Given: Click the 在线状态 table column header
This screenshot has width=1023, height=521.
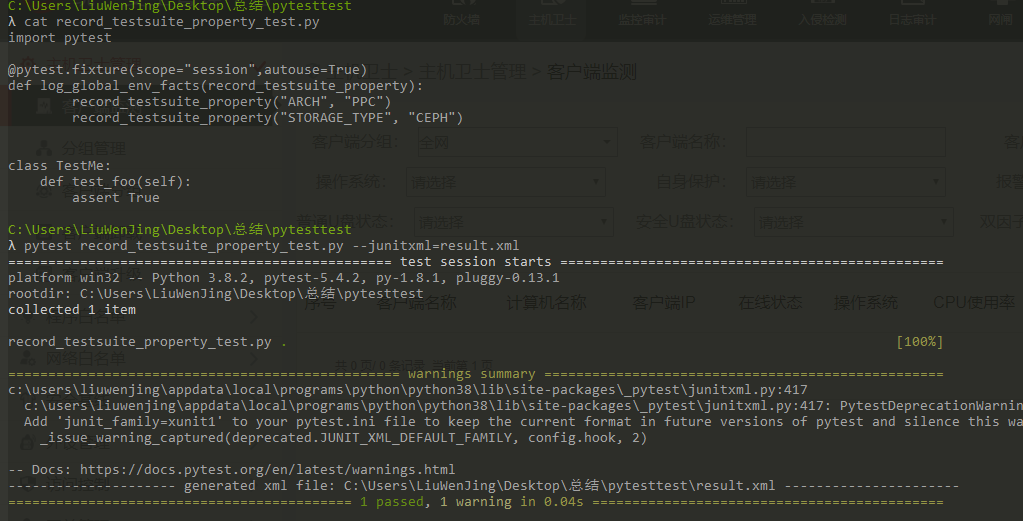Looking at the screenshot, I should (x=770, y=303).
